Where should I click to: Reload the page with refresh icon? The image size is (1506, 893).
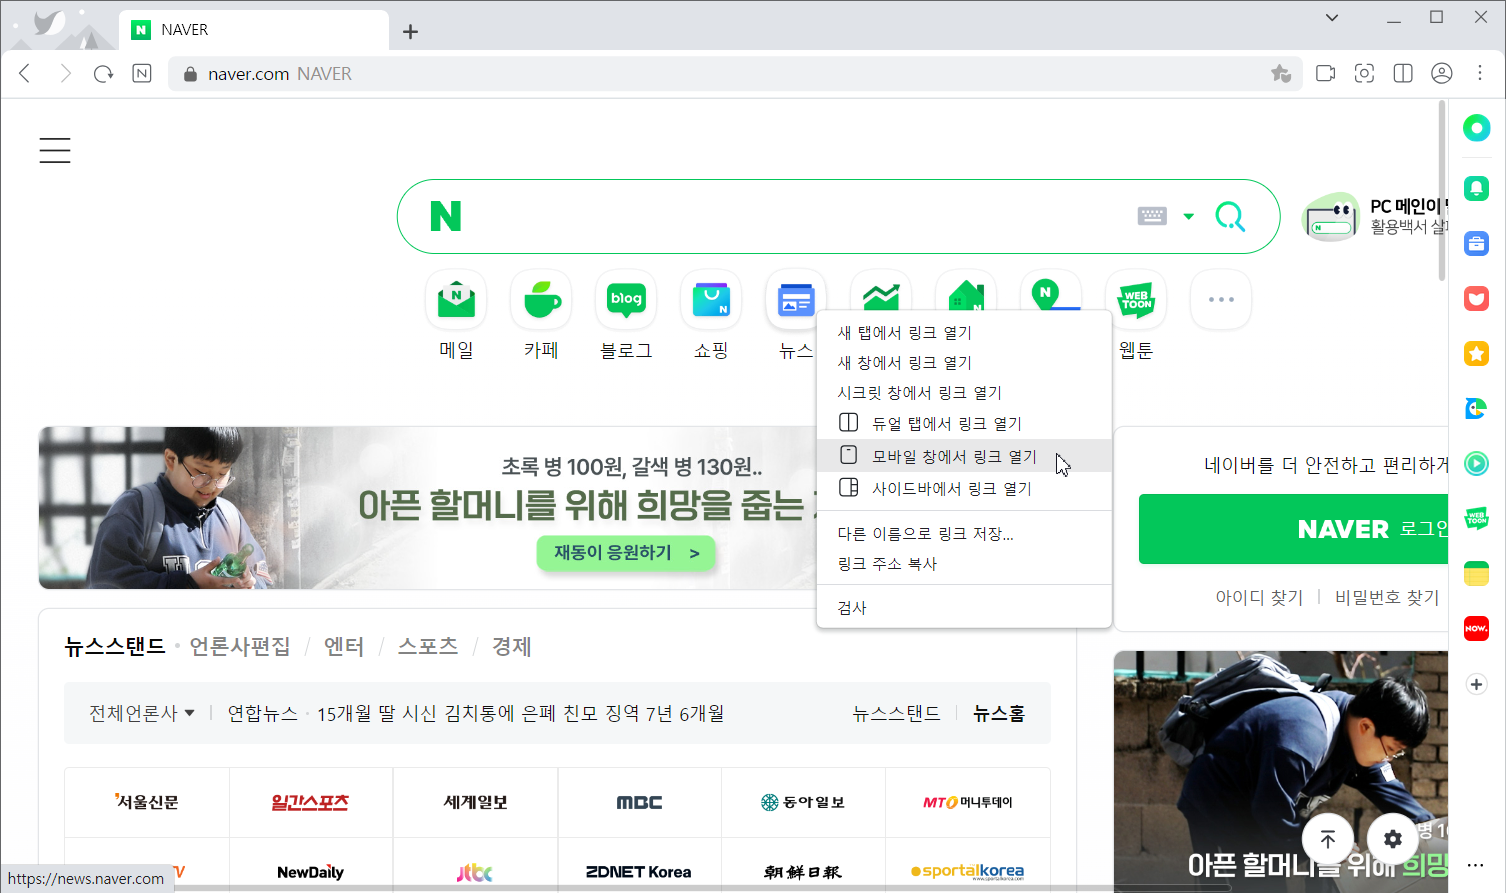point(103,73)
